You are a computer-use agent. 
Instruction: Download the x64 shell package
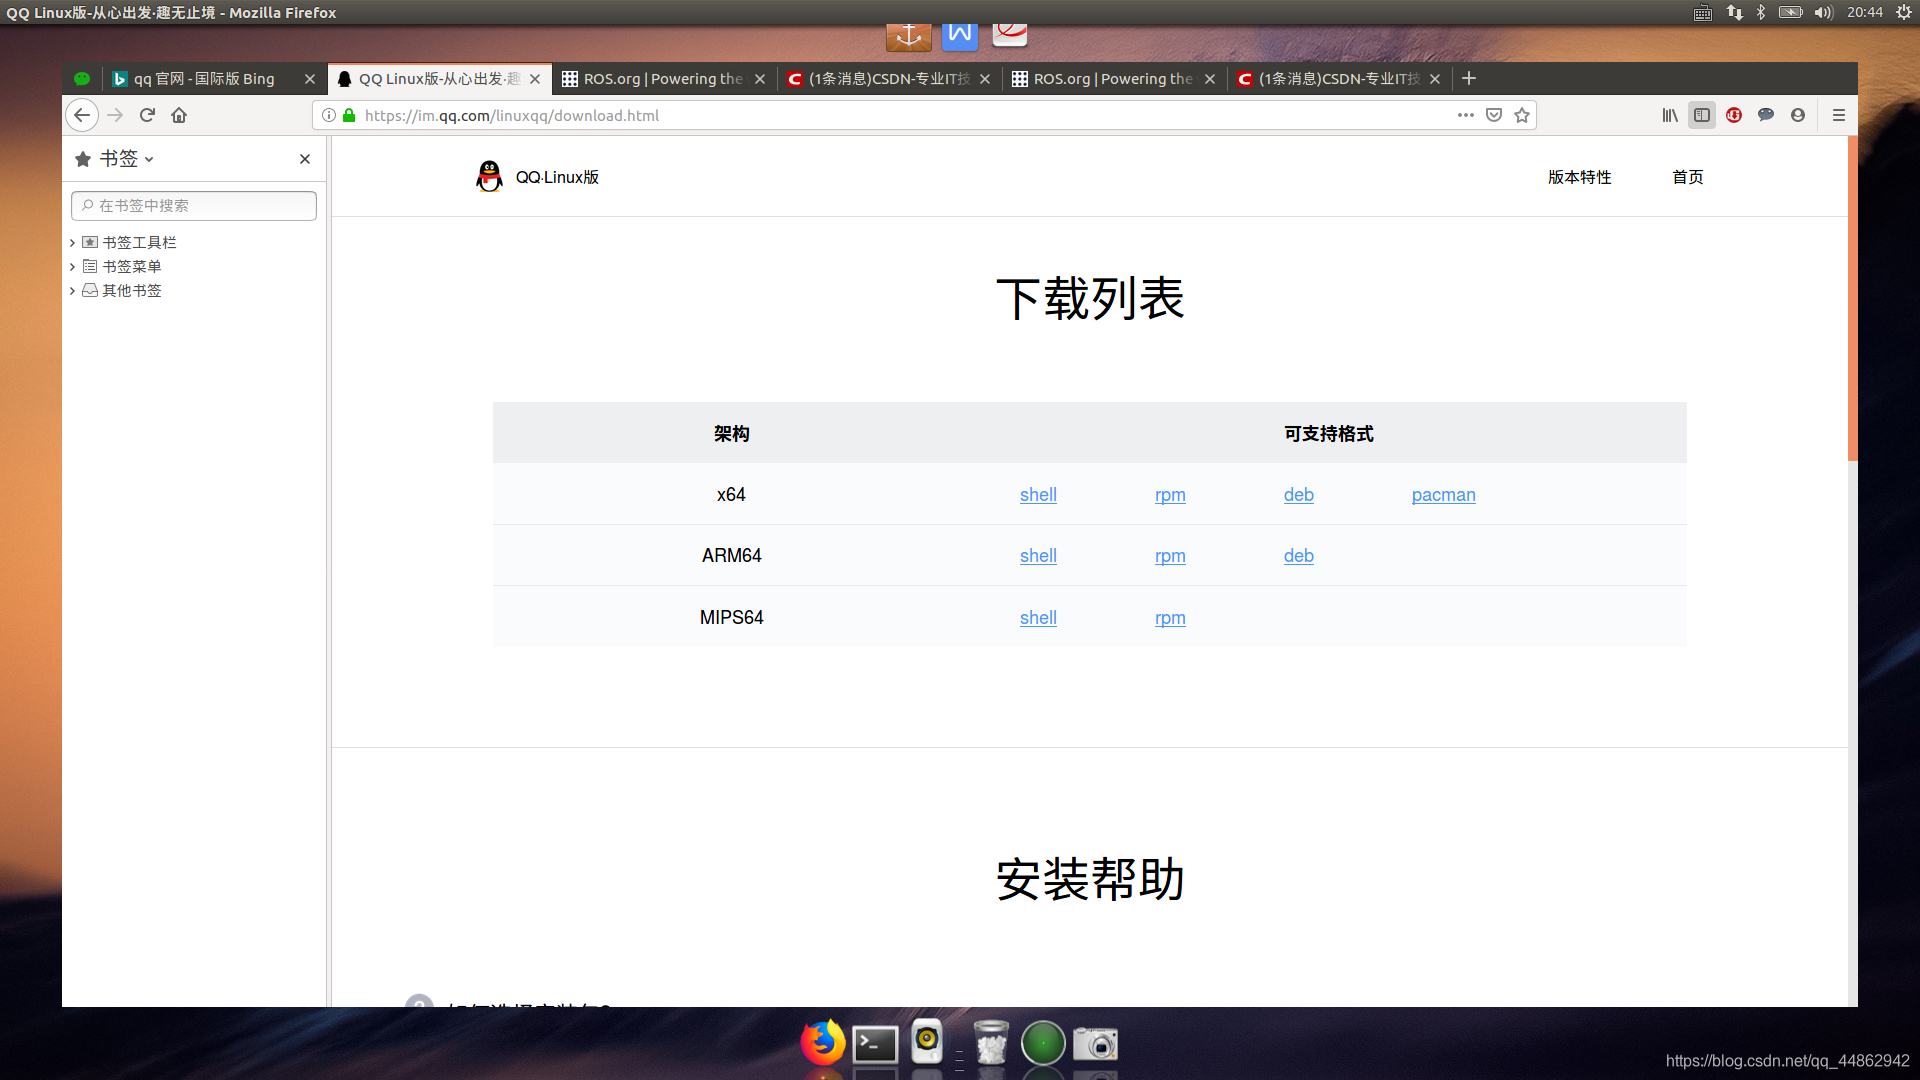1038,495
